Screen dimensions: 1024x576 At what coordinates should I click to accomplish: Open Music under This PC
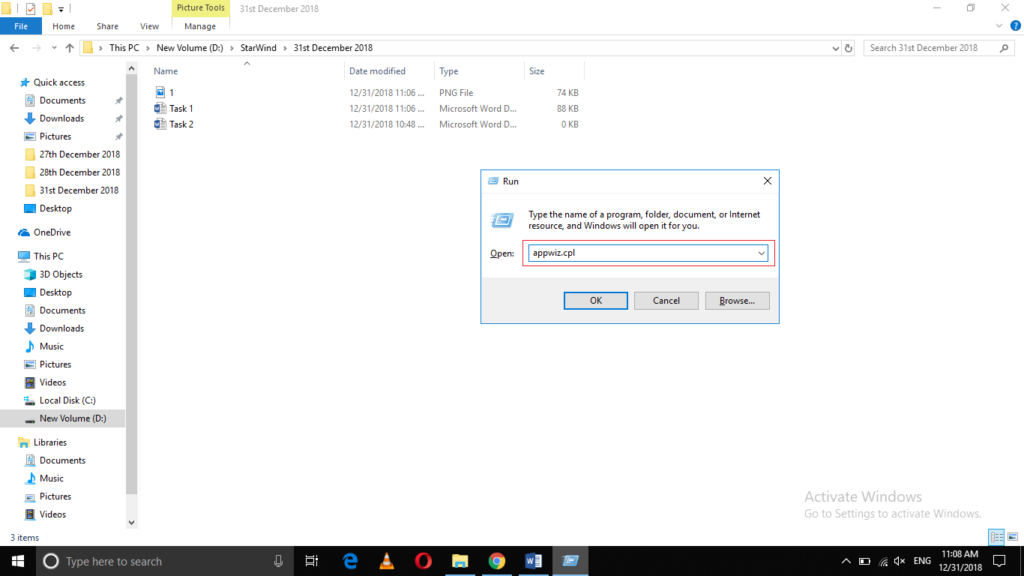coord(51,346)
